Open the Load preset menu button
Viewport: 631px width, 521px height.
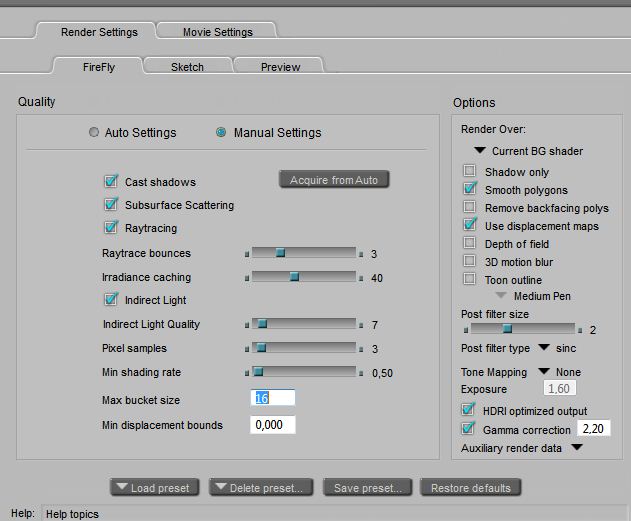(154, 488)
